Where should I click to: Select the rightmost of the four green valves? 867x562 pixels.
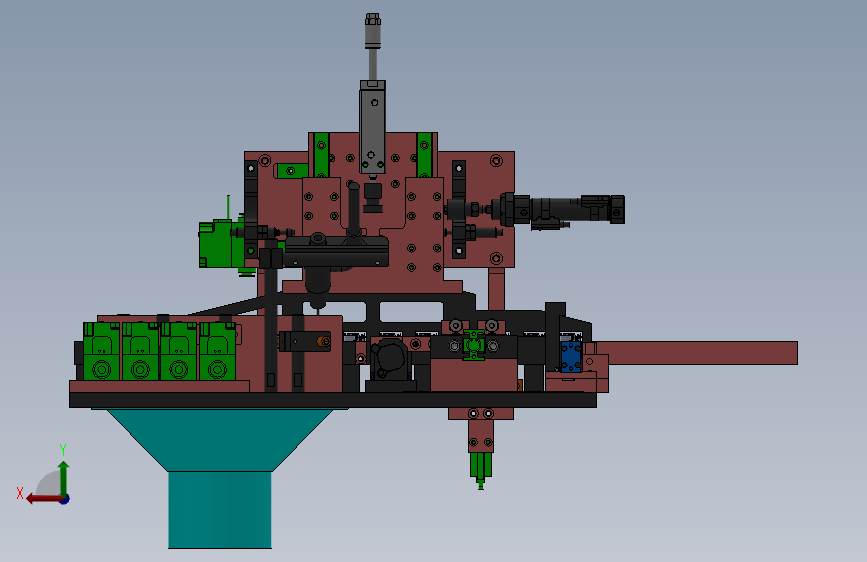tap(217, 351)
